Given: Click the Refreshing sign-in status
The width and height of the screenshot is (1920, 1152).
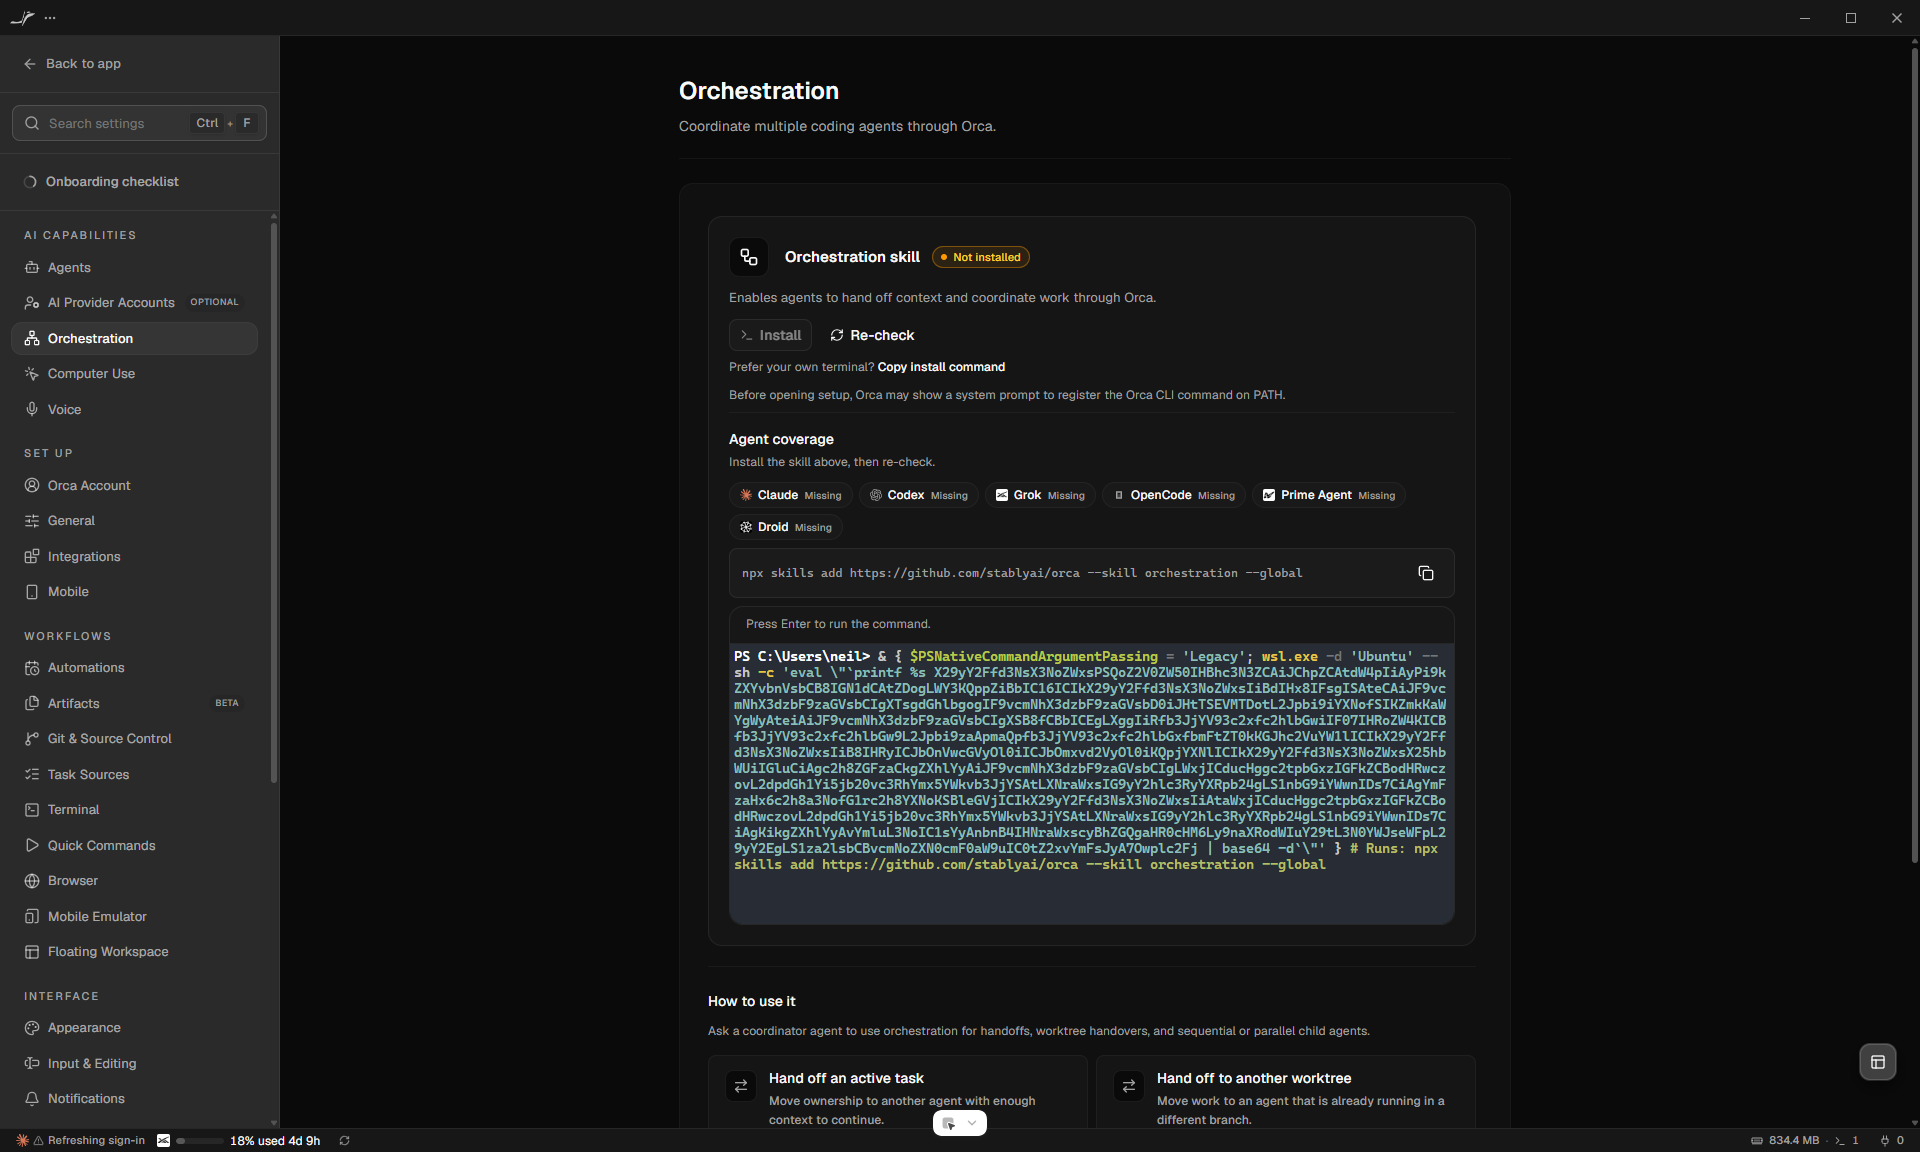Looking at the screenshot, I should [81, 1141].
